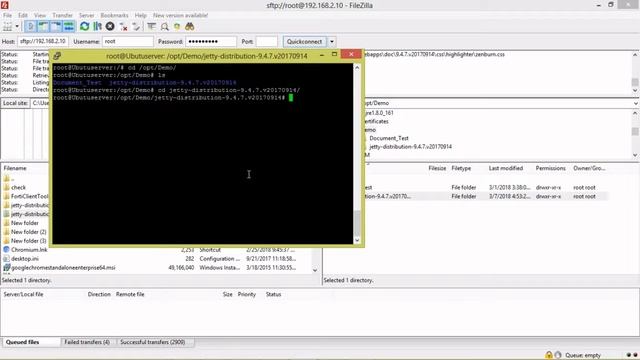Image resolution: width=640 pixels, height=360 pixels.
Task: Select jetty-distribution-9.4.7.v20170914 in remote tree
Action: click(410, 147)
